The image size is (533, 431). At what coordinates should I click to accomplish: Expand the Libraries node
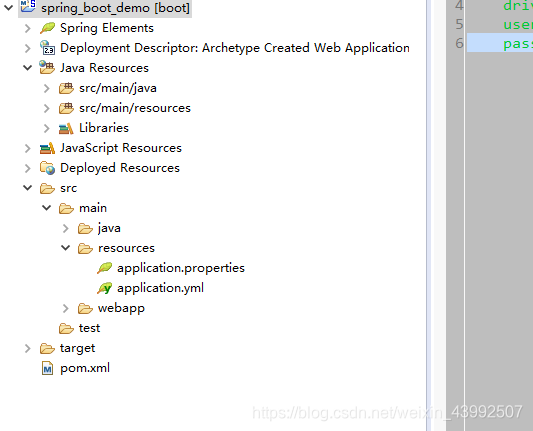[47, 128]
